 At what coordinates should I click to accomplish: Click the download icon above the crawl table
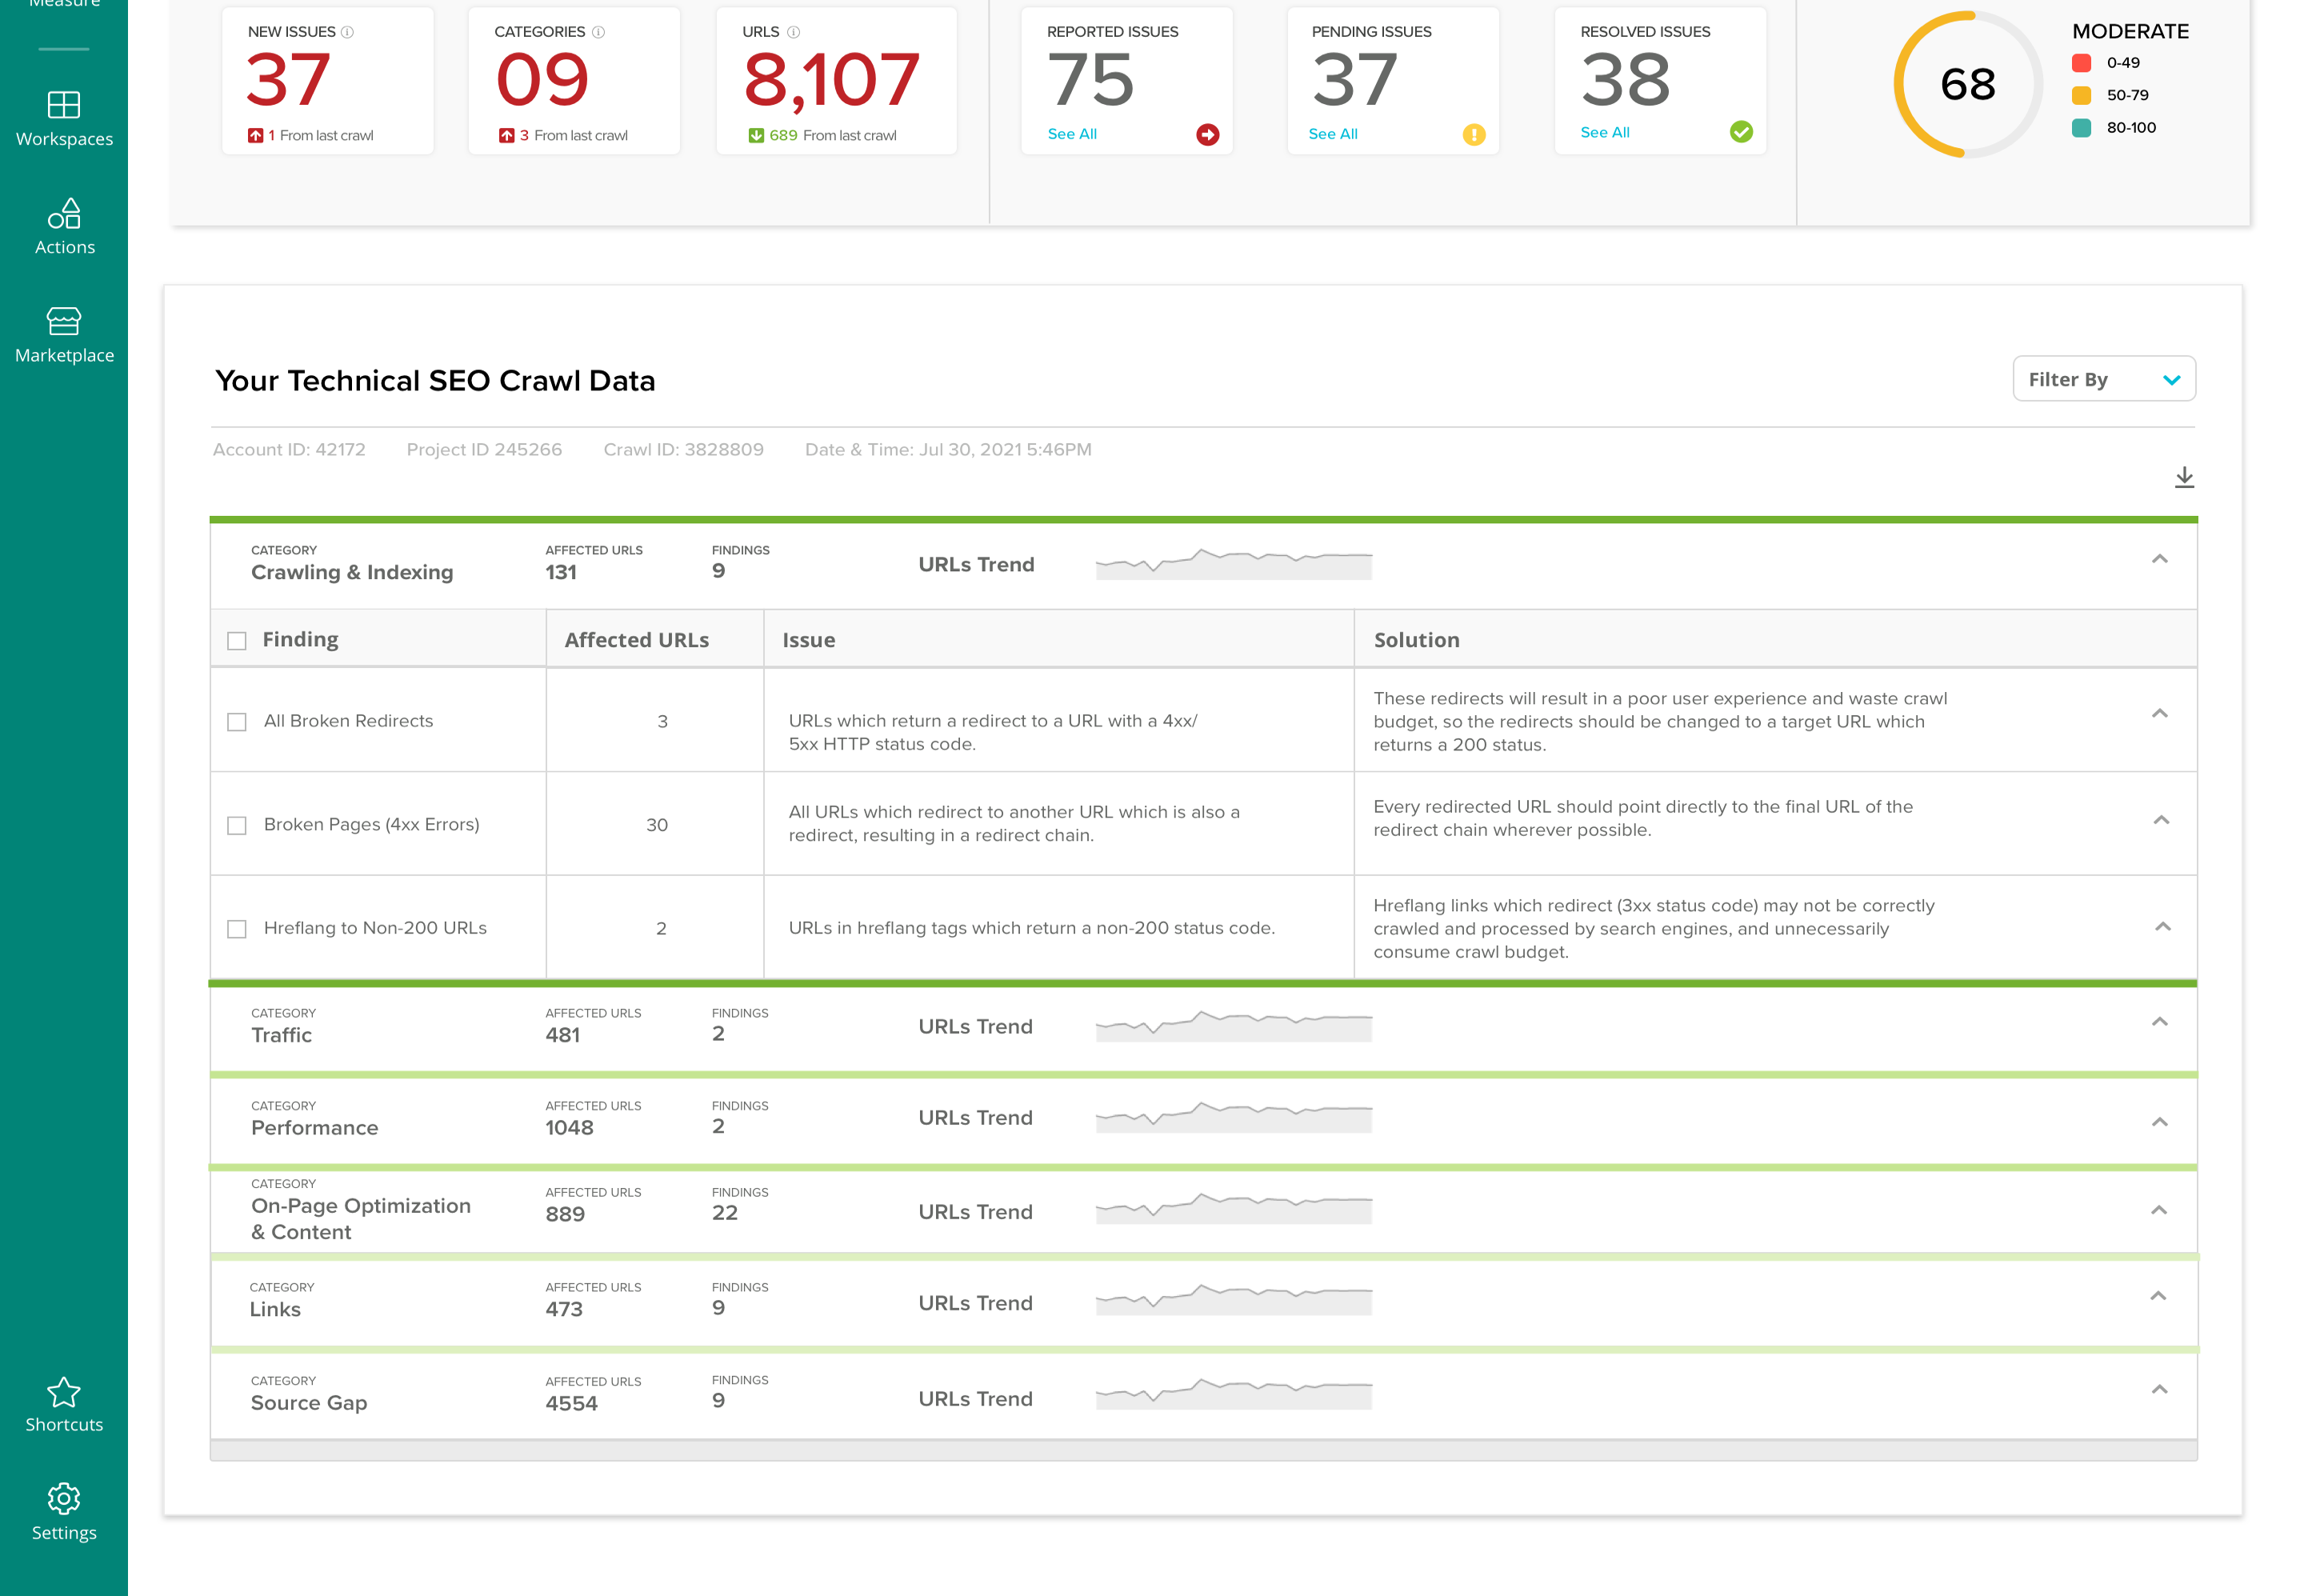pos(2184,477)
